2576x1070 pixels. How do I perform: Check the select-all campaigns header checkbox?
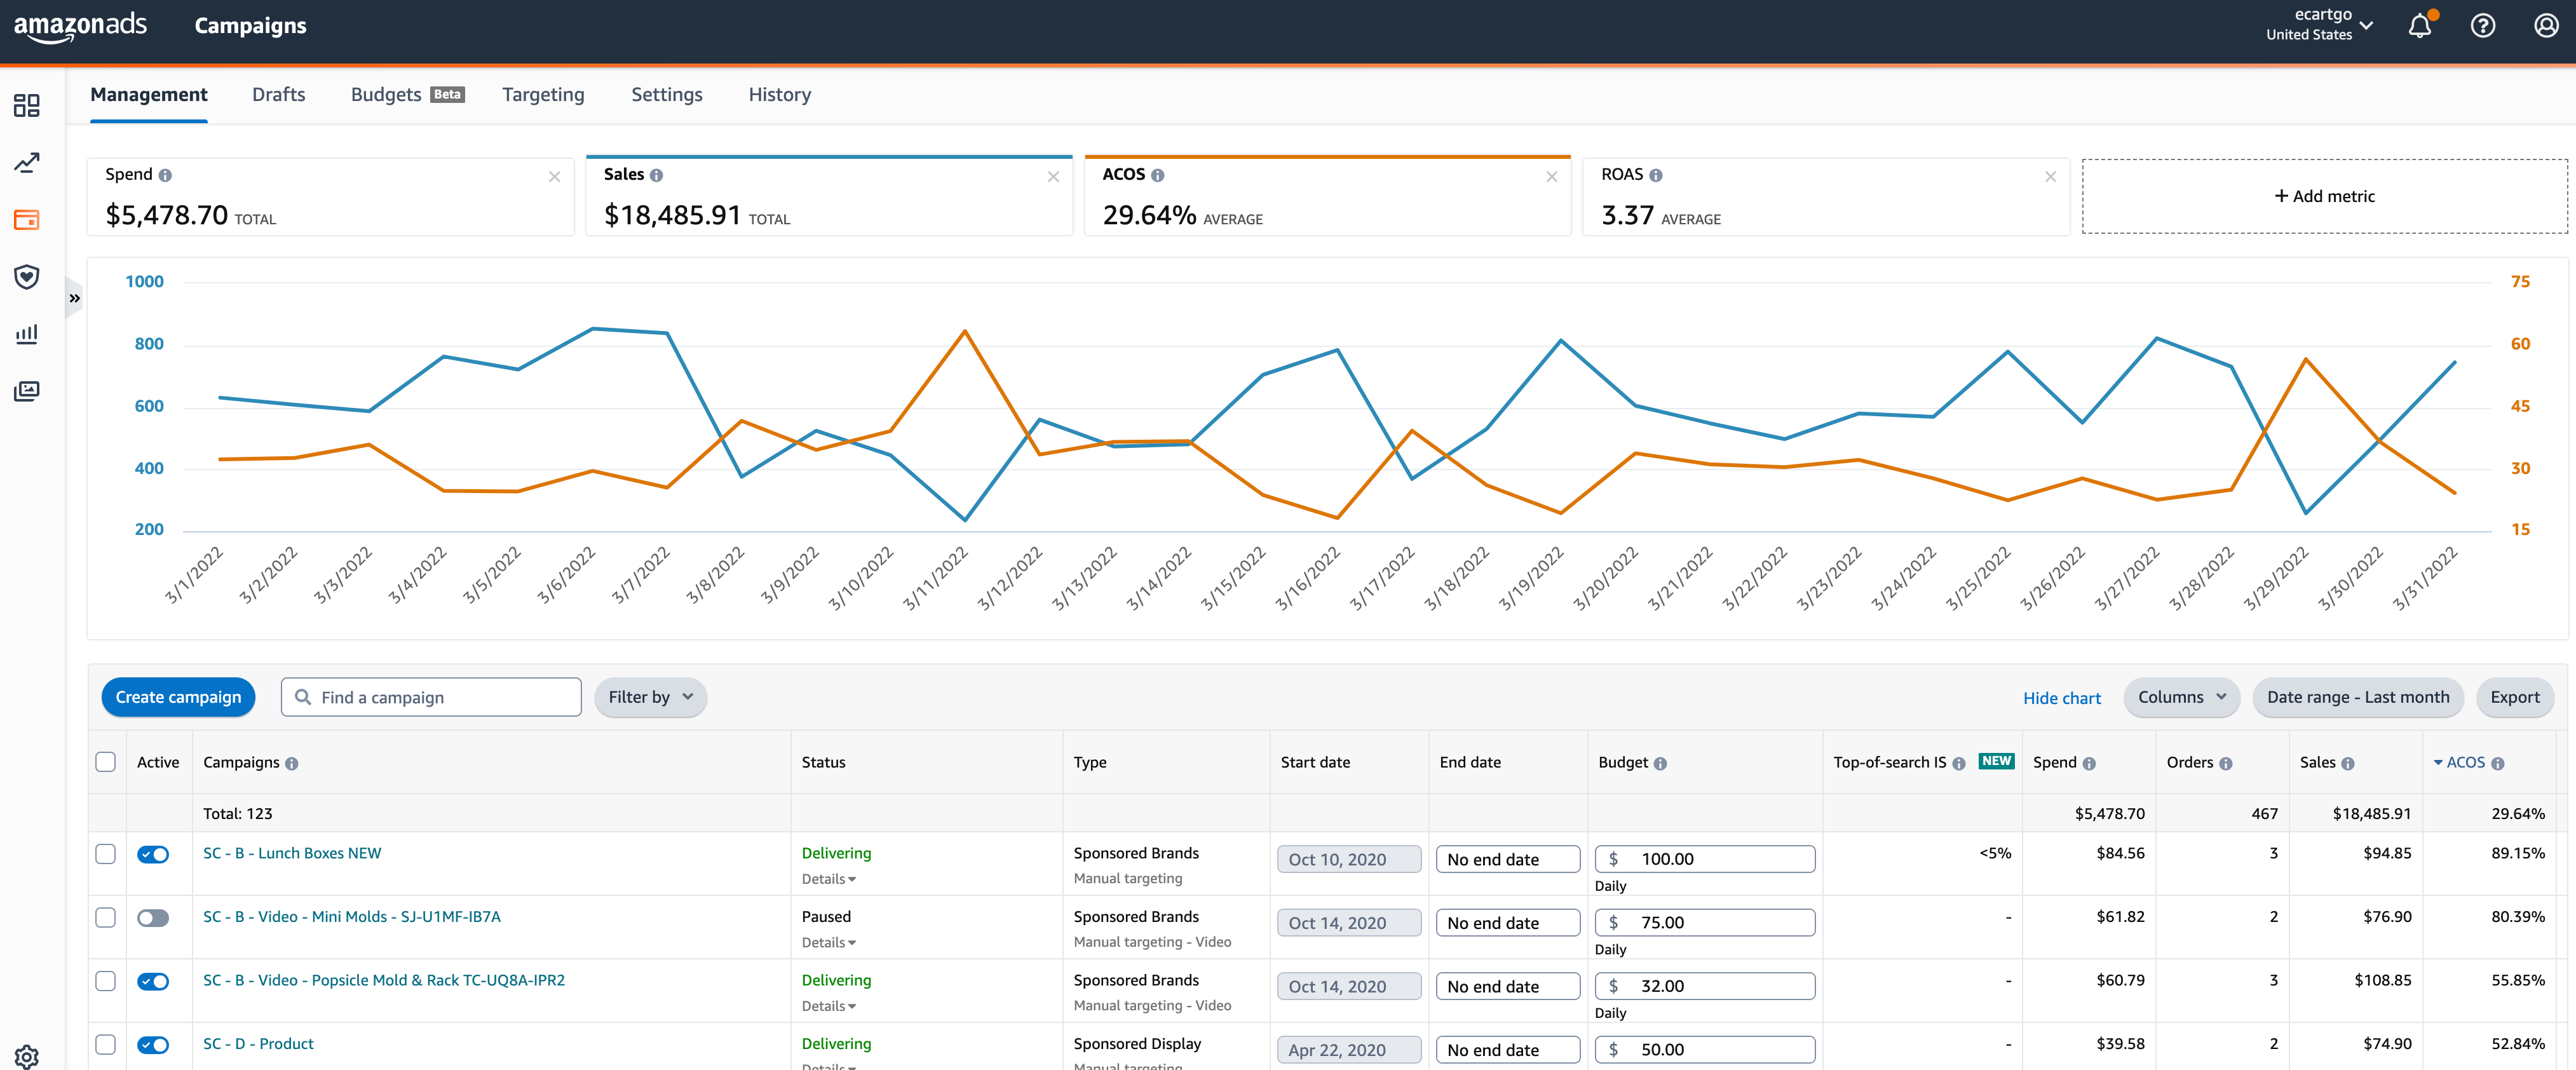[x=105, y=762]
